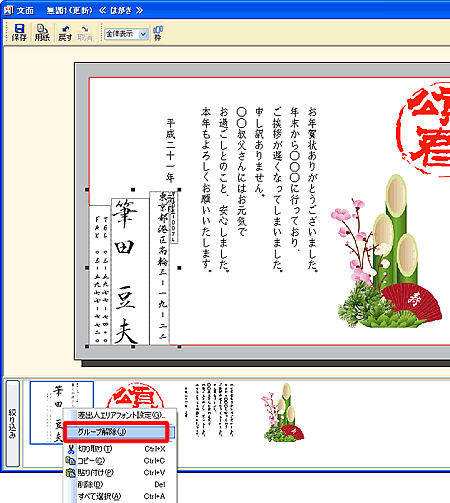Open the 用紙 paper settings icon
The image size is (450, 503).
point(42,33)
